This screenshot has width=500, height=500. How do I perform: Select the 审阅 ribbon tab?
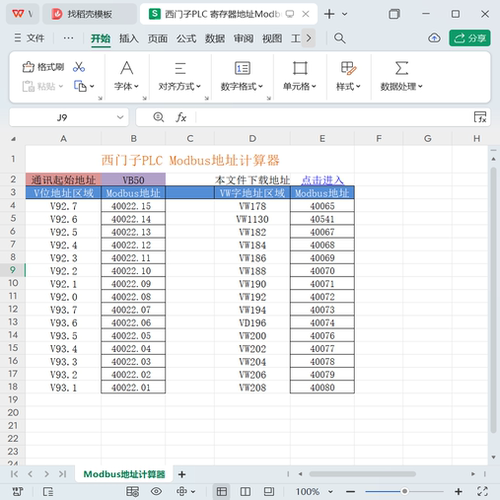pyautogui.click(x=243, y=39)
